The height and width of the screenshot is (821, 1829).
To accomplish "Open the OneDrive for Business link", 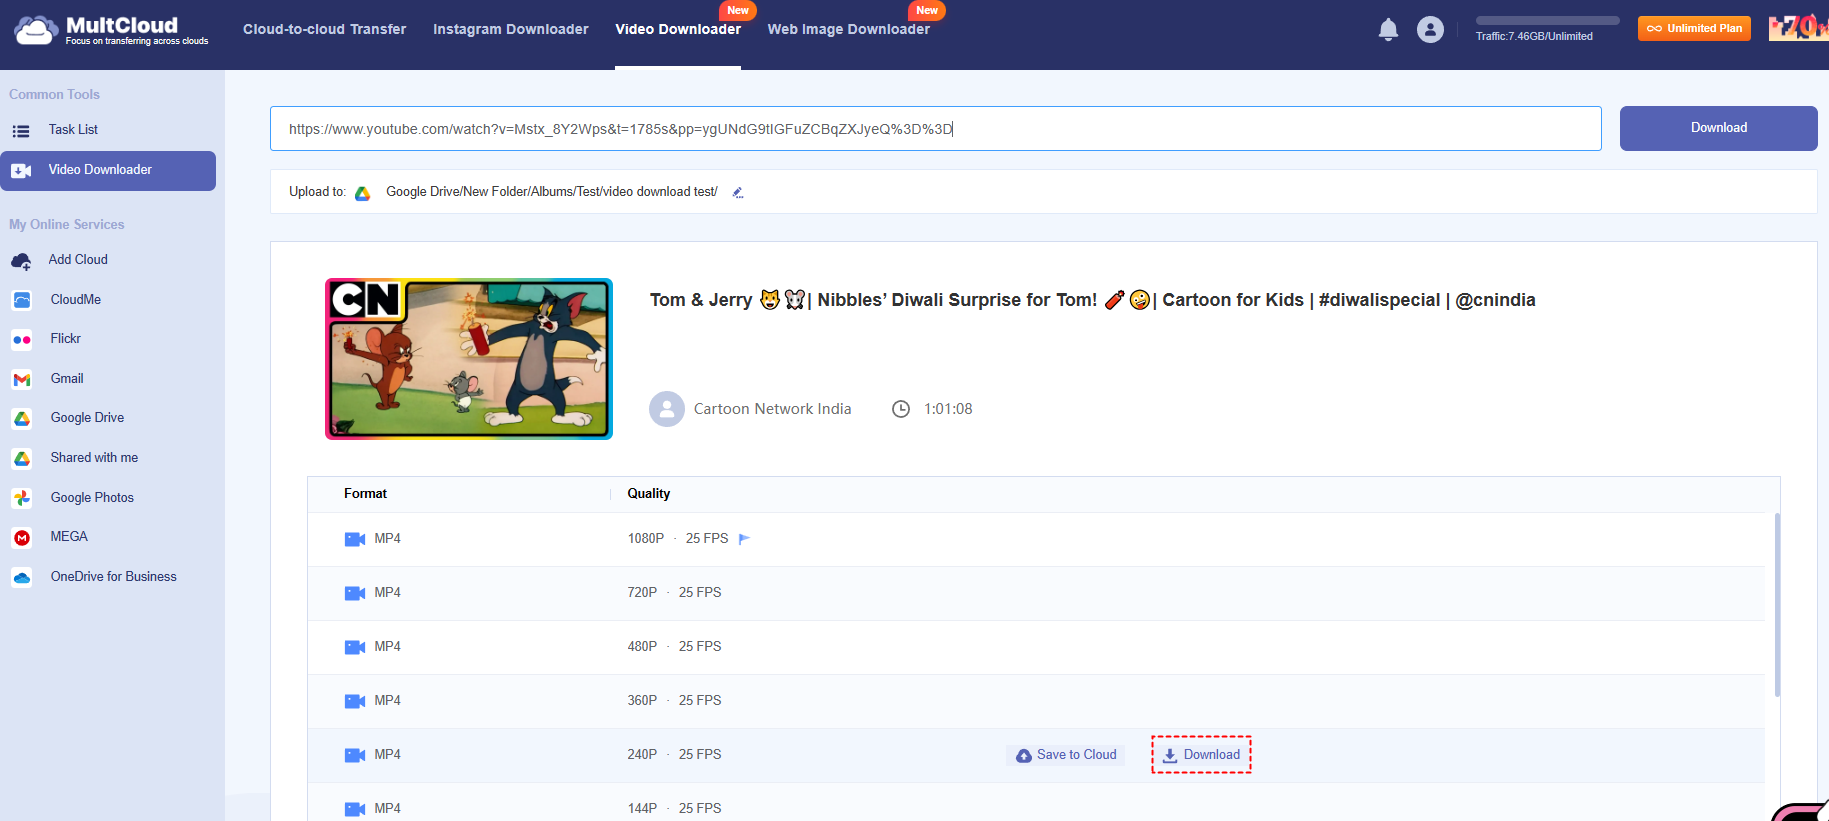I will 114,577.
